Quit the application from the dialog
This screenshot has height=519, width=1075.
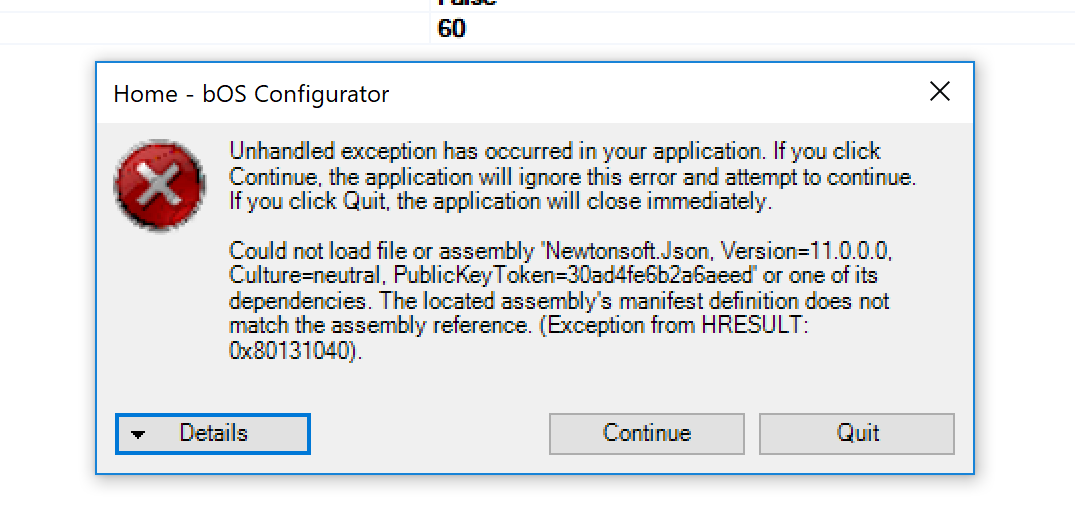tap(857, 433)
